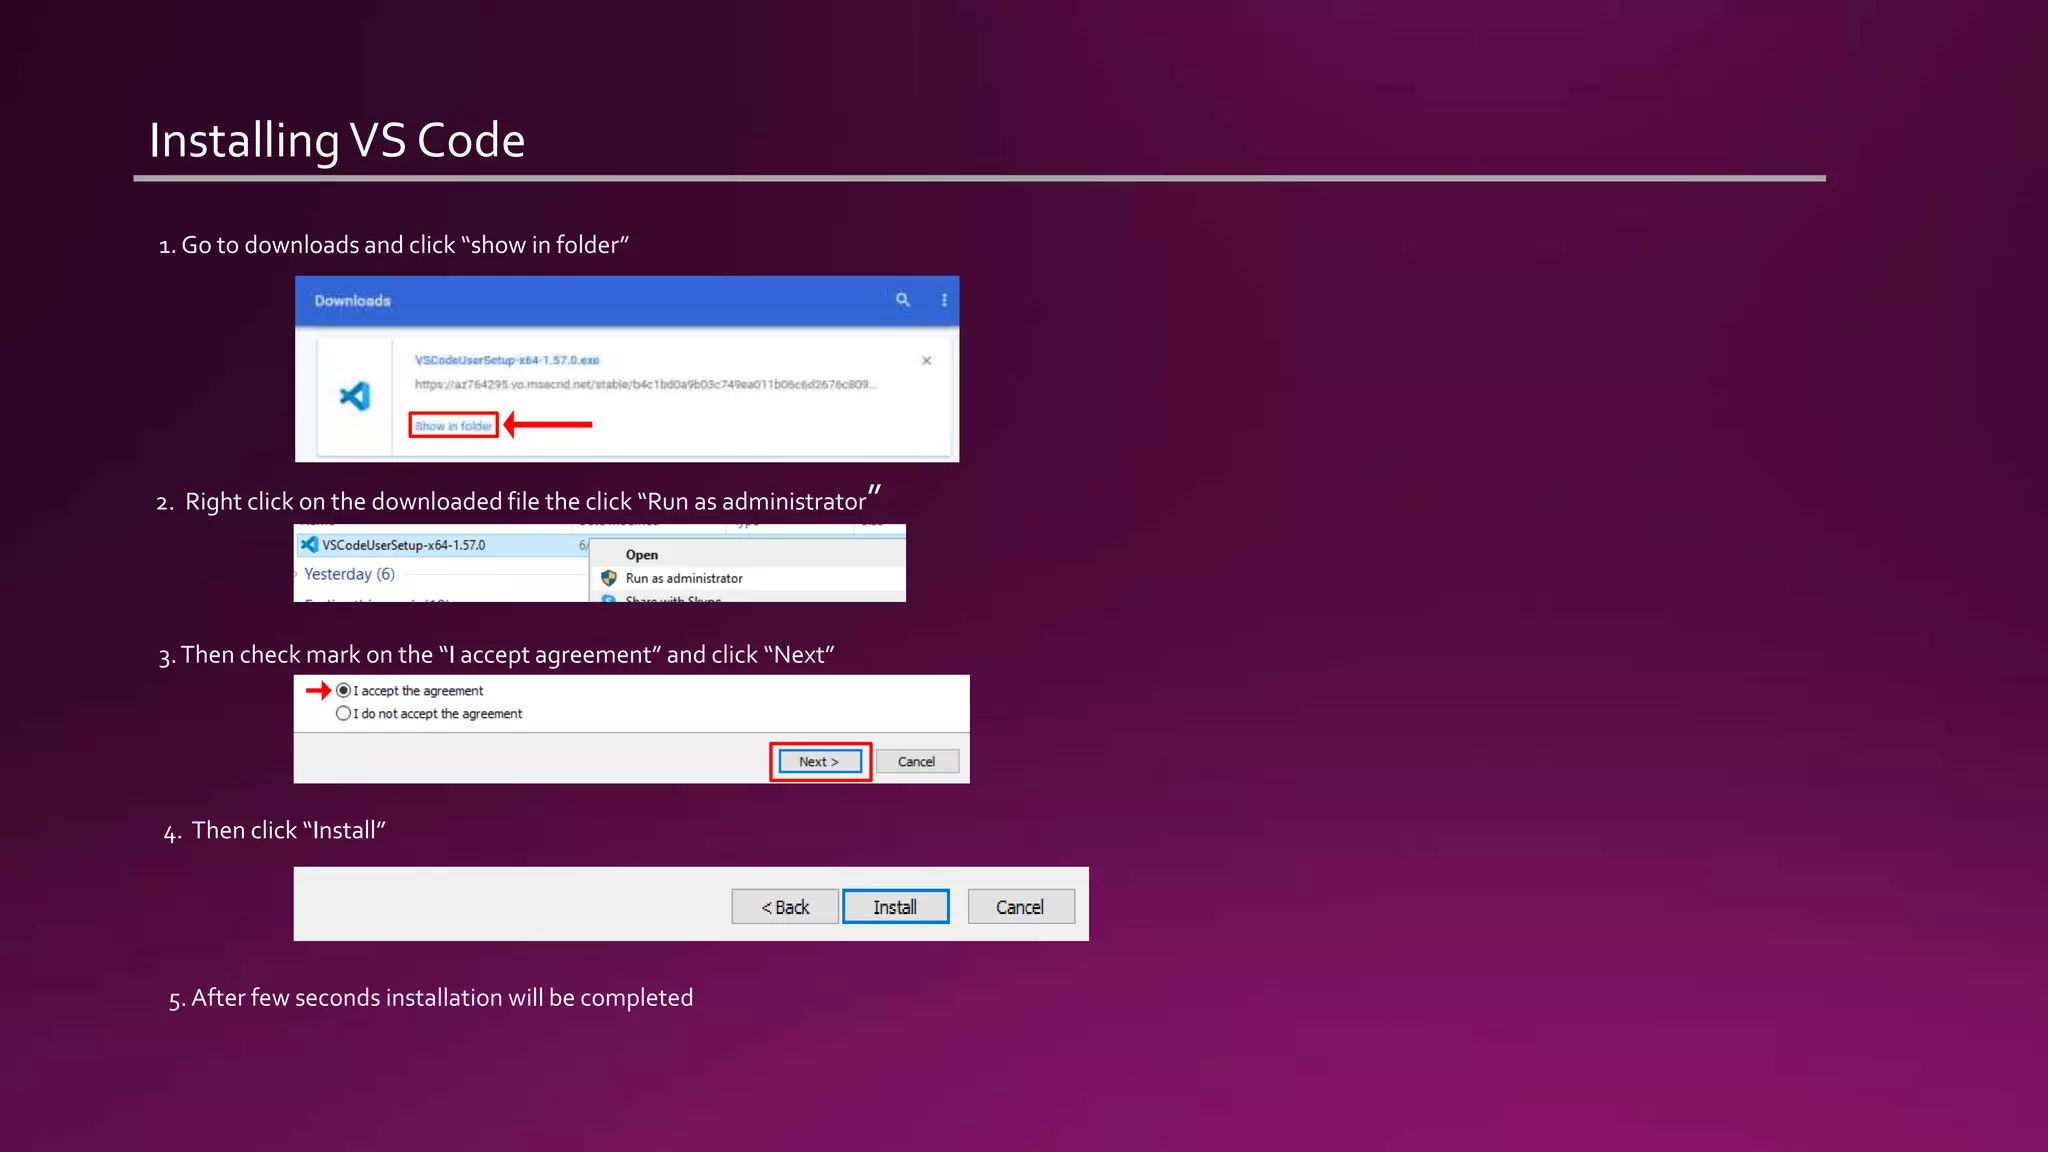Click the VS Code file icon in Explorer row
This screenshot has width=2048, height=1152.
[310, 545]
